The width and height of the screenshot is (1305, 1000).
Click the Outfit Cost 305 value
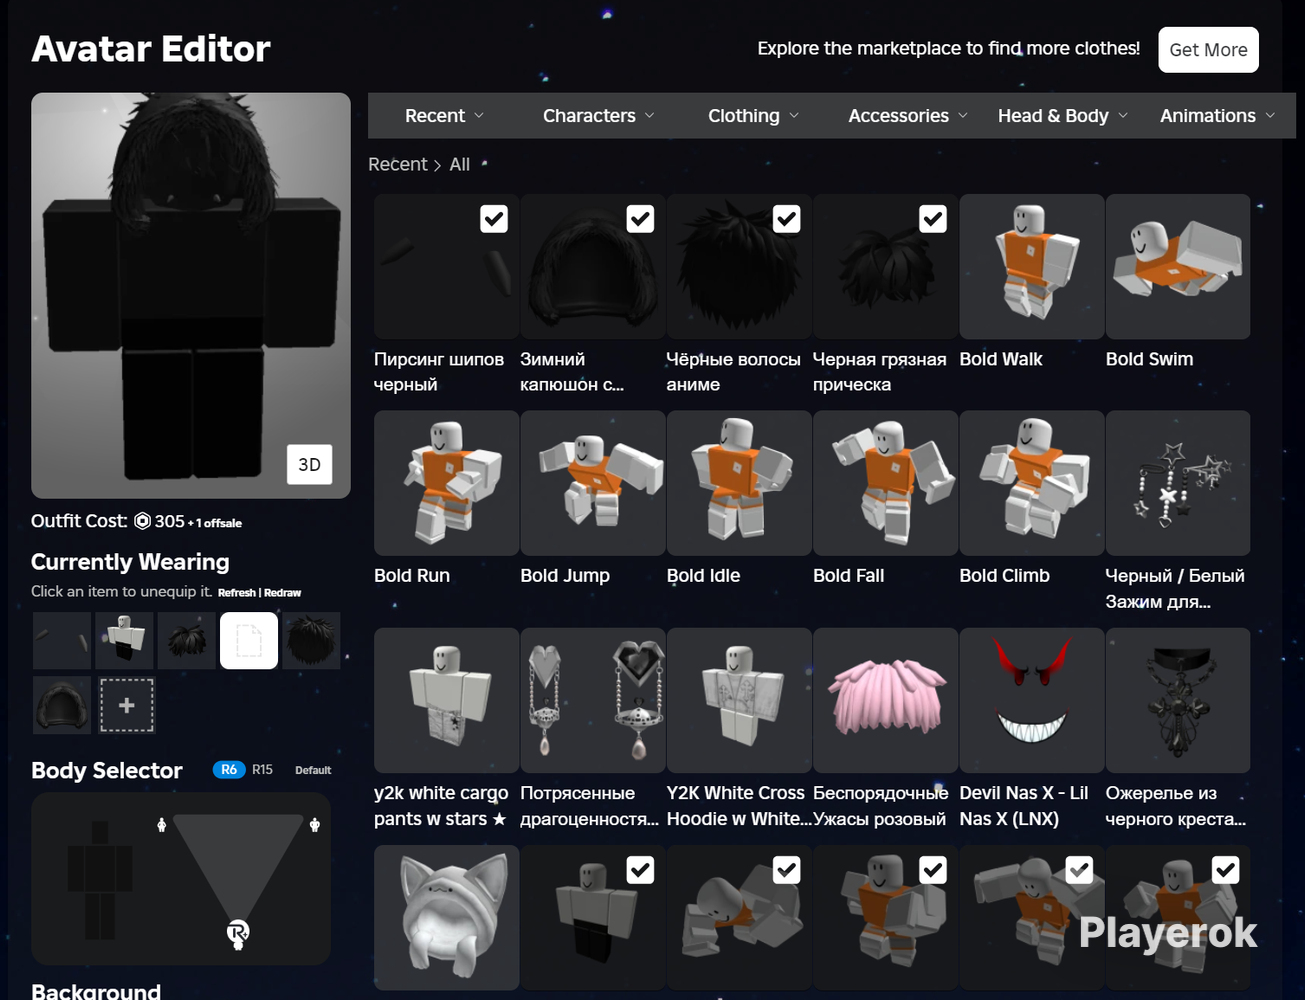pyautogui.click(x=169, y=521)
